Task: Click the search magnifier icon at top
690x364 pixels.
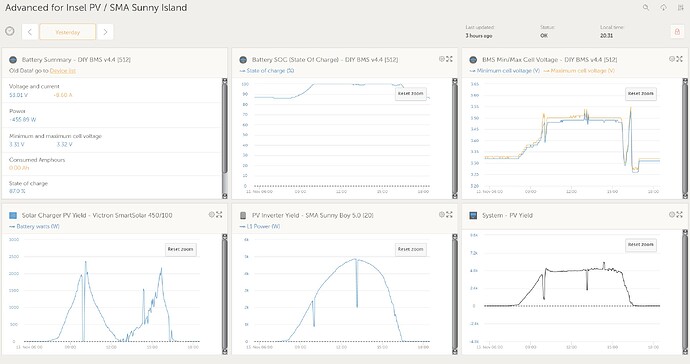Action: 646,7
